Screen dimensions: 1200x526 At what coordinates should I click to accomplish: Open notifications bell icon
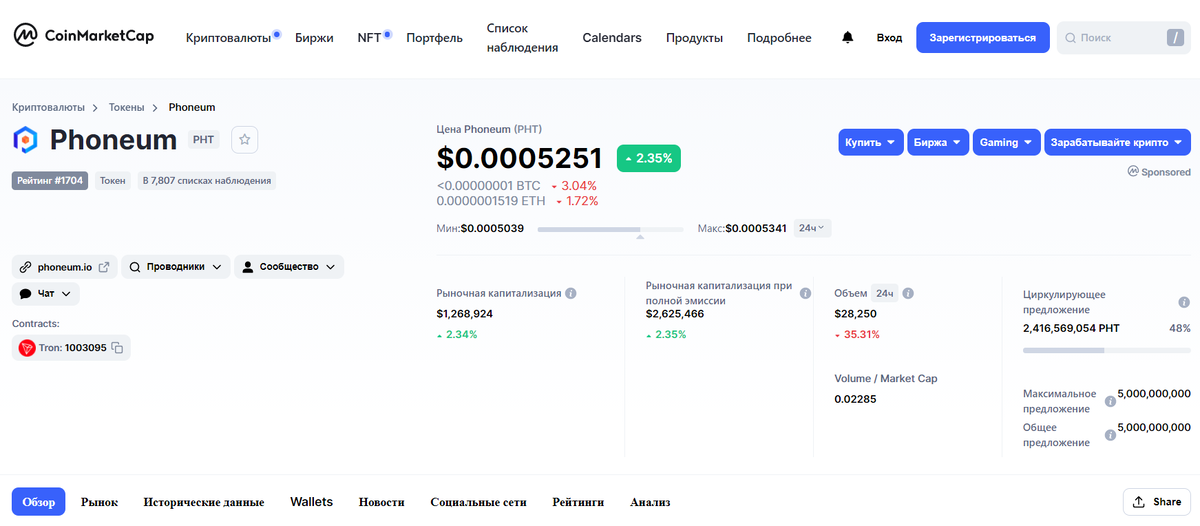pyautogui.click(x=848, y=38)
